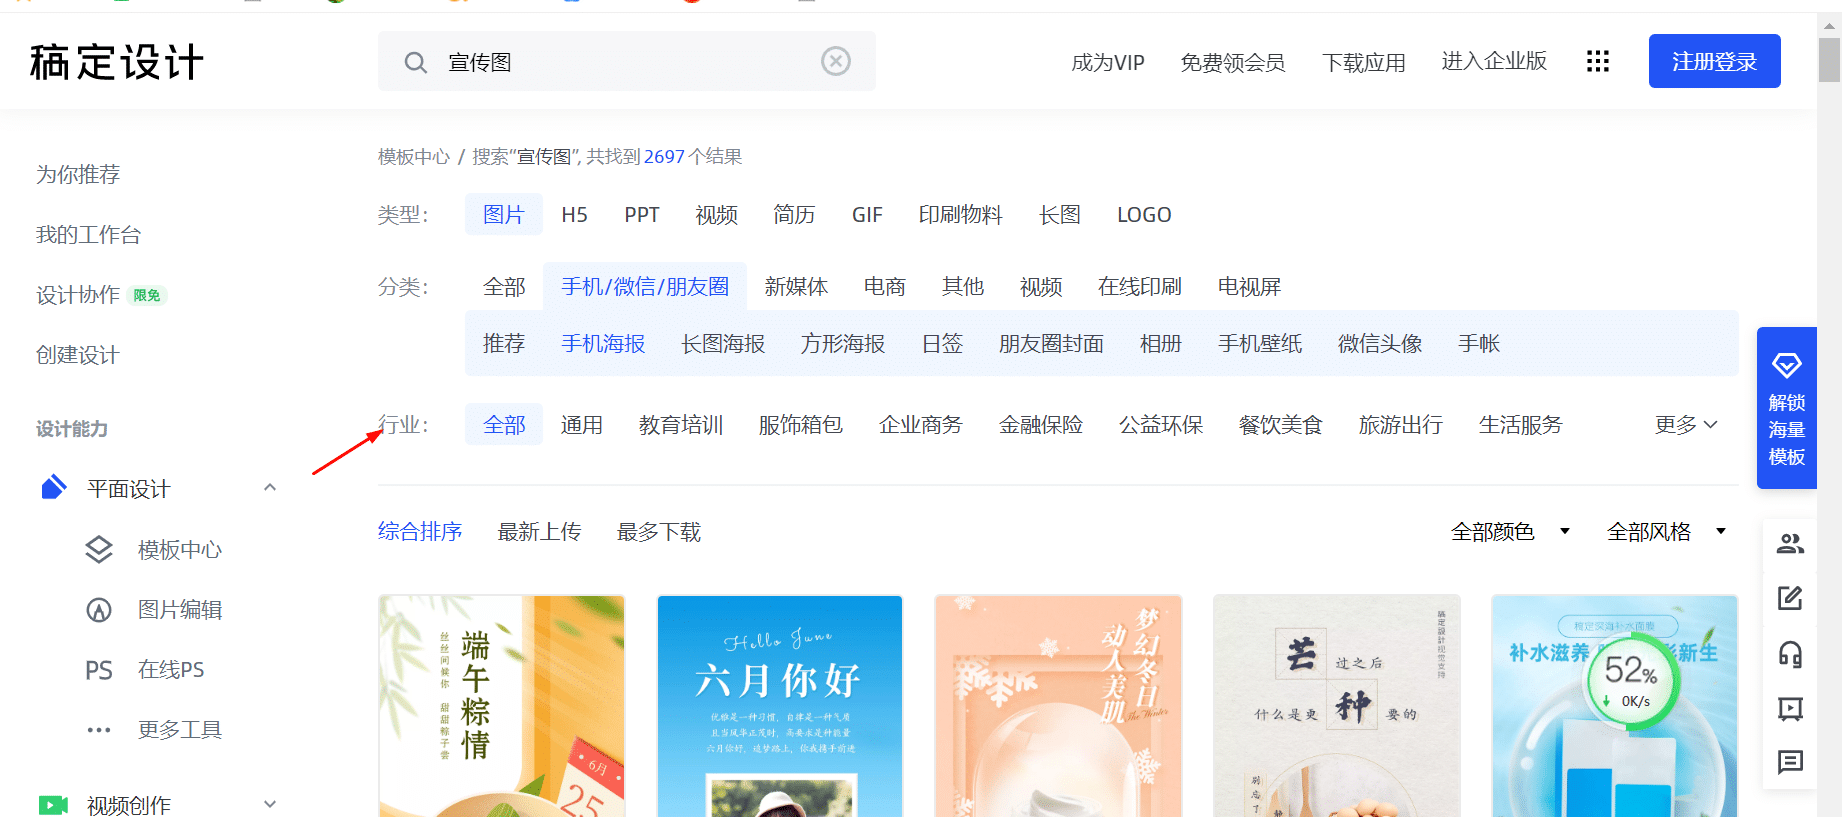1842x817 pixels.
Task: Open 为你推荐 in sidebar
Action: click(78, 174)
